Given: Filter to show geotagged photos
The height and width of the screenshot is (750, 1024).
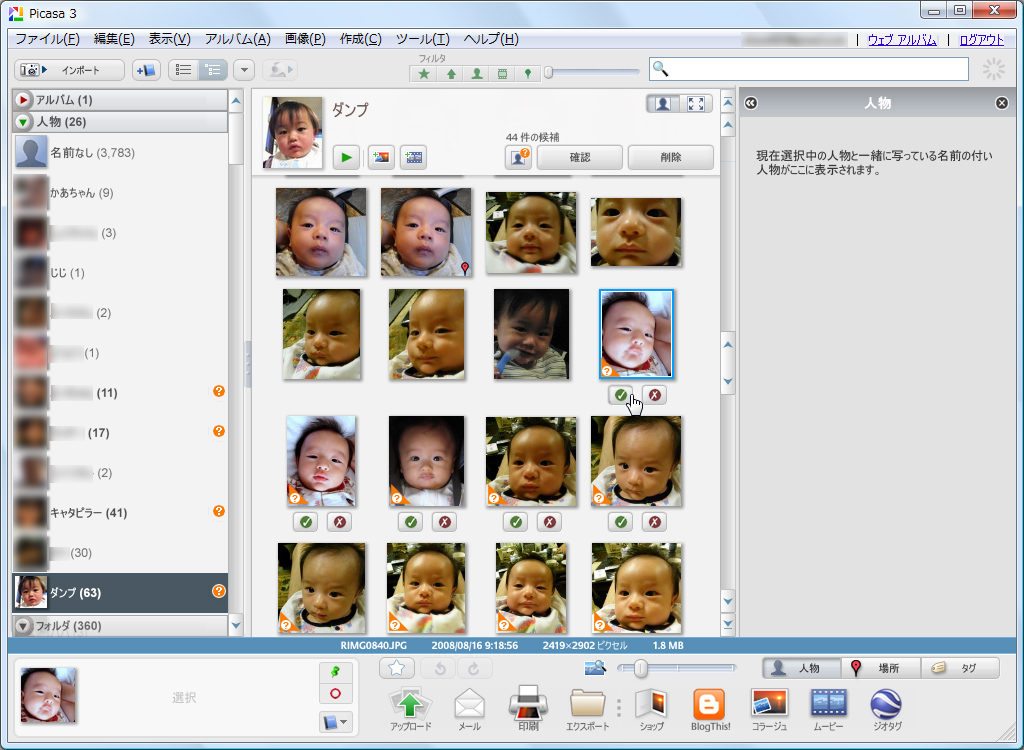Looking at the screenshot, I should pos(528,72).
